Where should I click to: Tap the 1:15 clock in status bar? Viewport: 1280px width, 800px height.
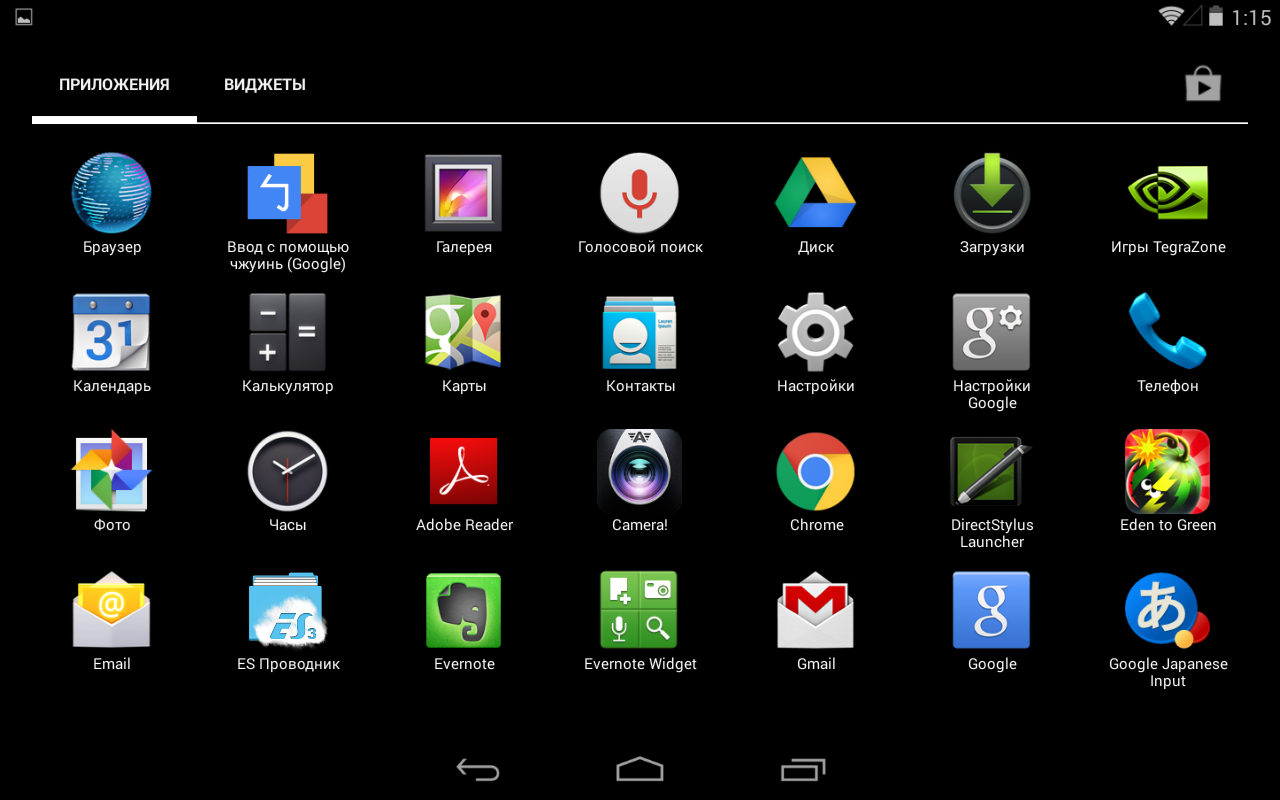(1251, 17)
